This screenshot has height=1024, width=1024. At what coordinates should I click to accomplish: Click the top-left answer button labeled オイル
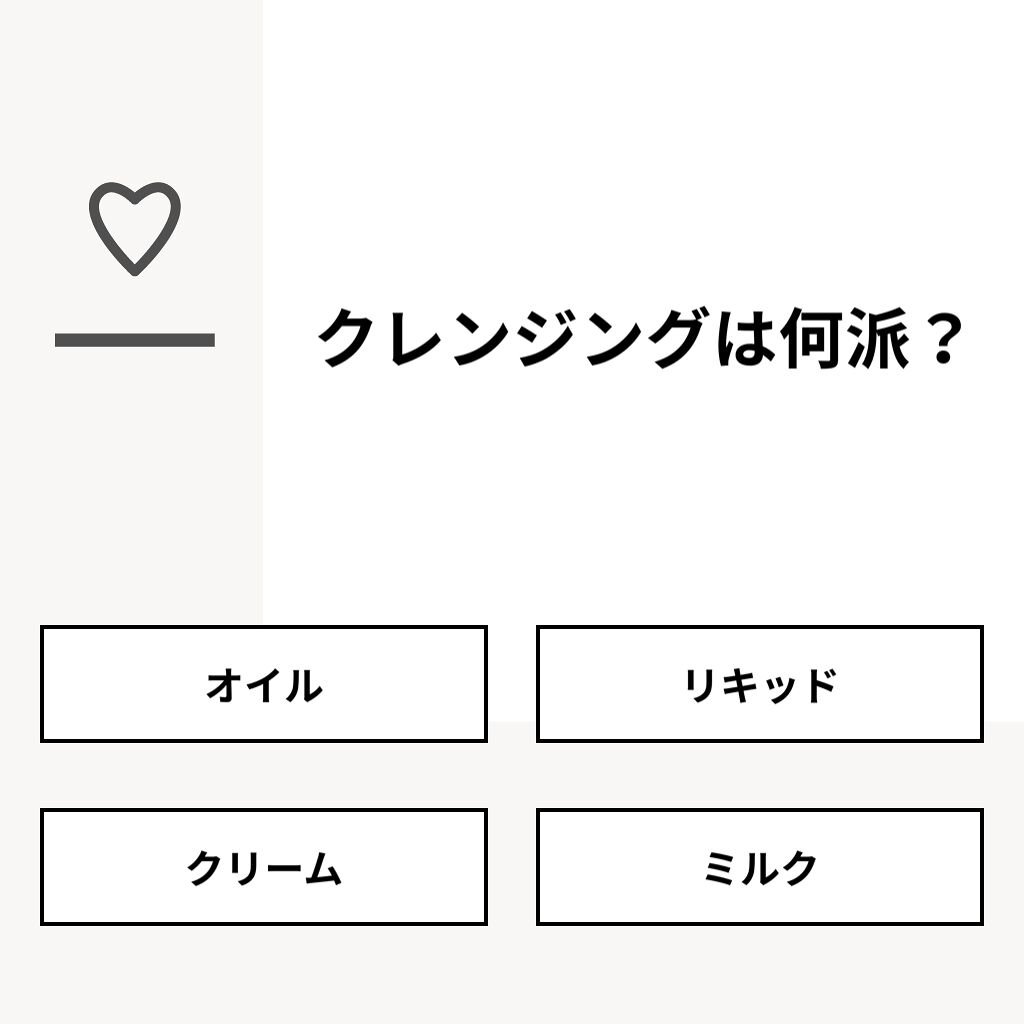tap(263, 684)
